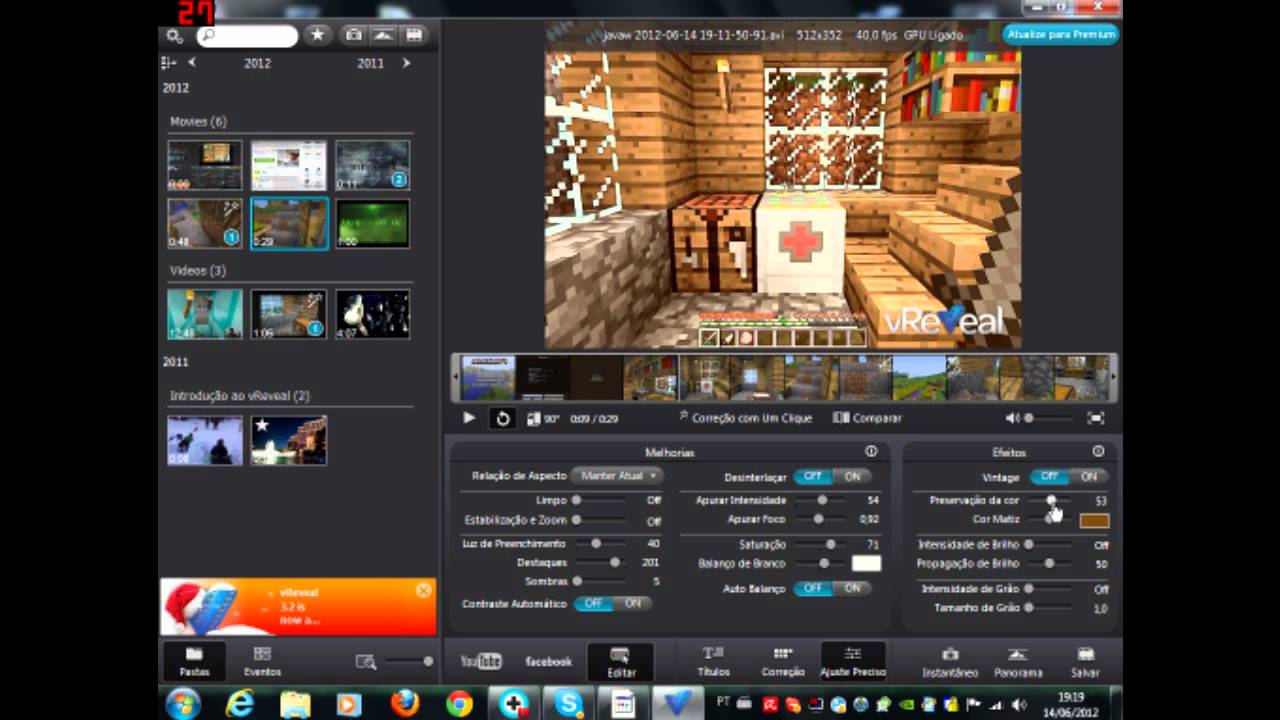1280x720 pixels.
Task: Open Relação de Aspecto Manter Atual dropdown
Action: click(617, 476)
